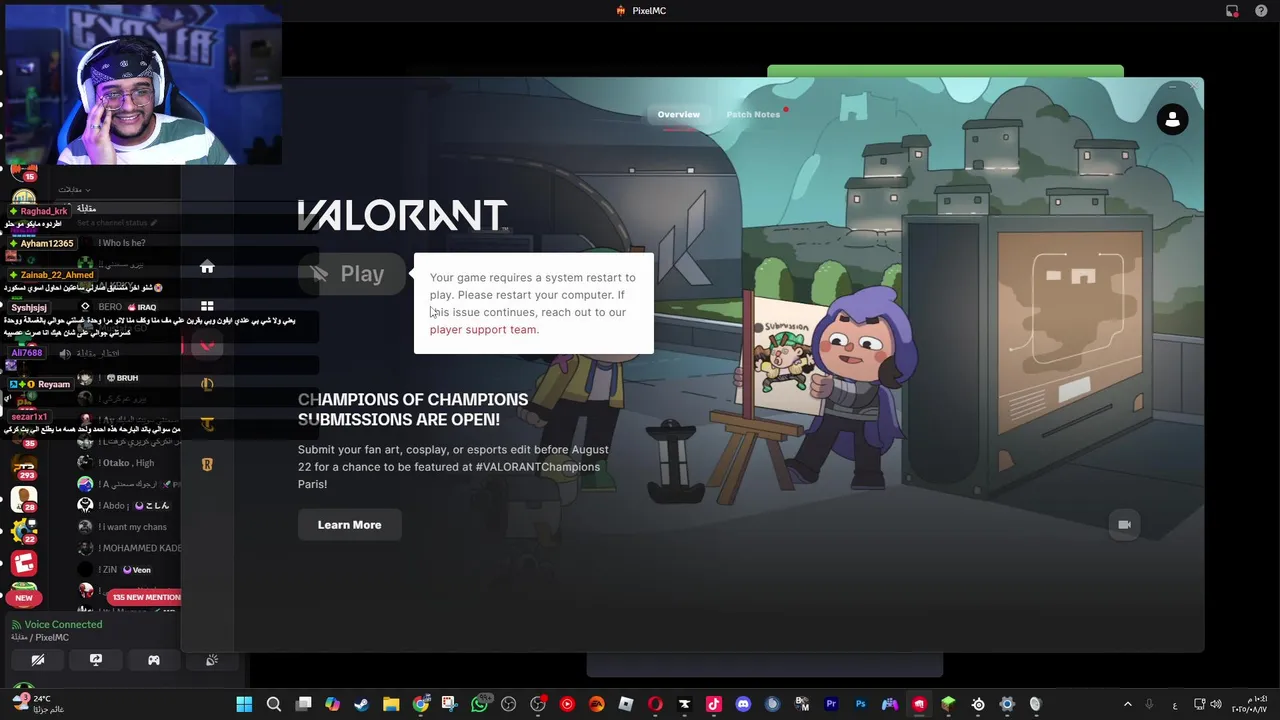Open Adobe Premiere Pro from taskbar
This screenshot has height=720, width=1280.
[831, 704]
